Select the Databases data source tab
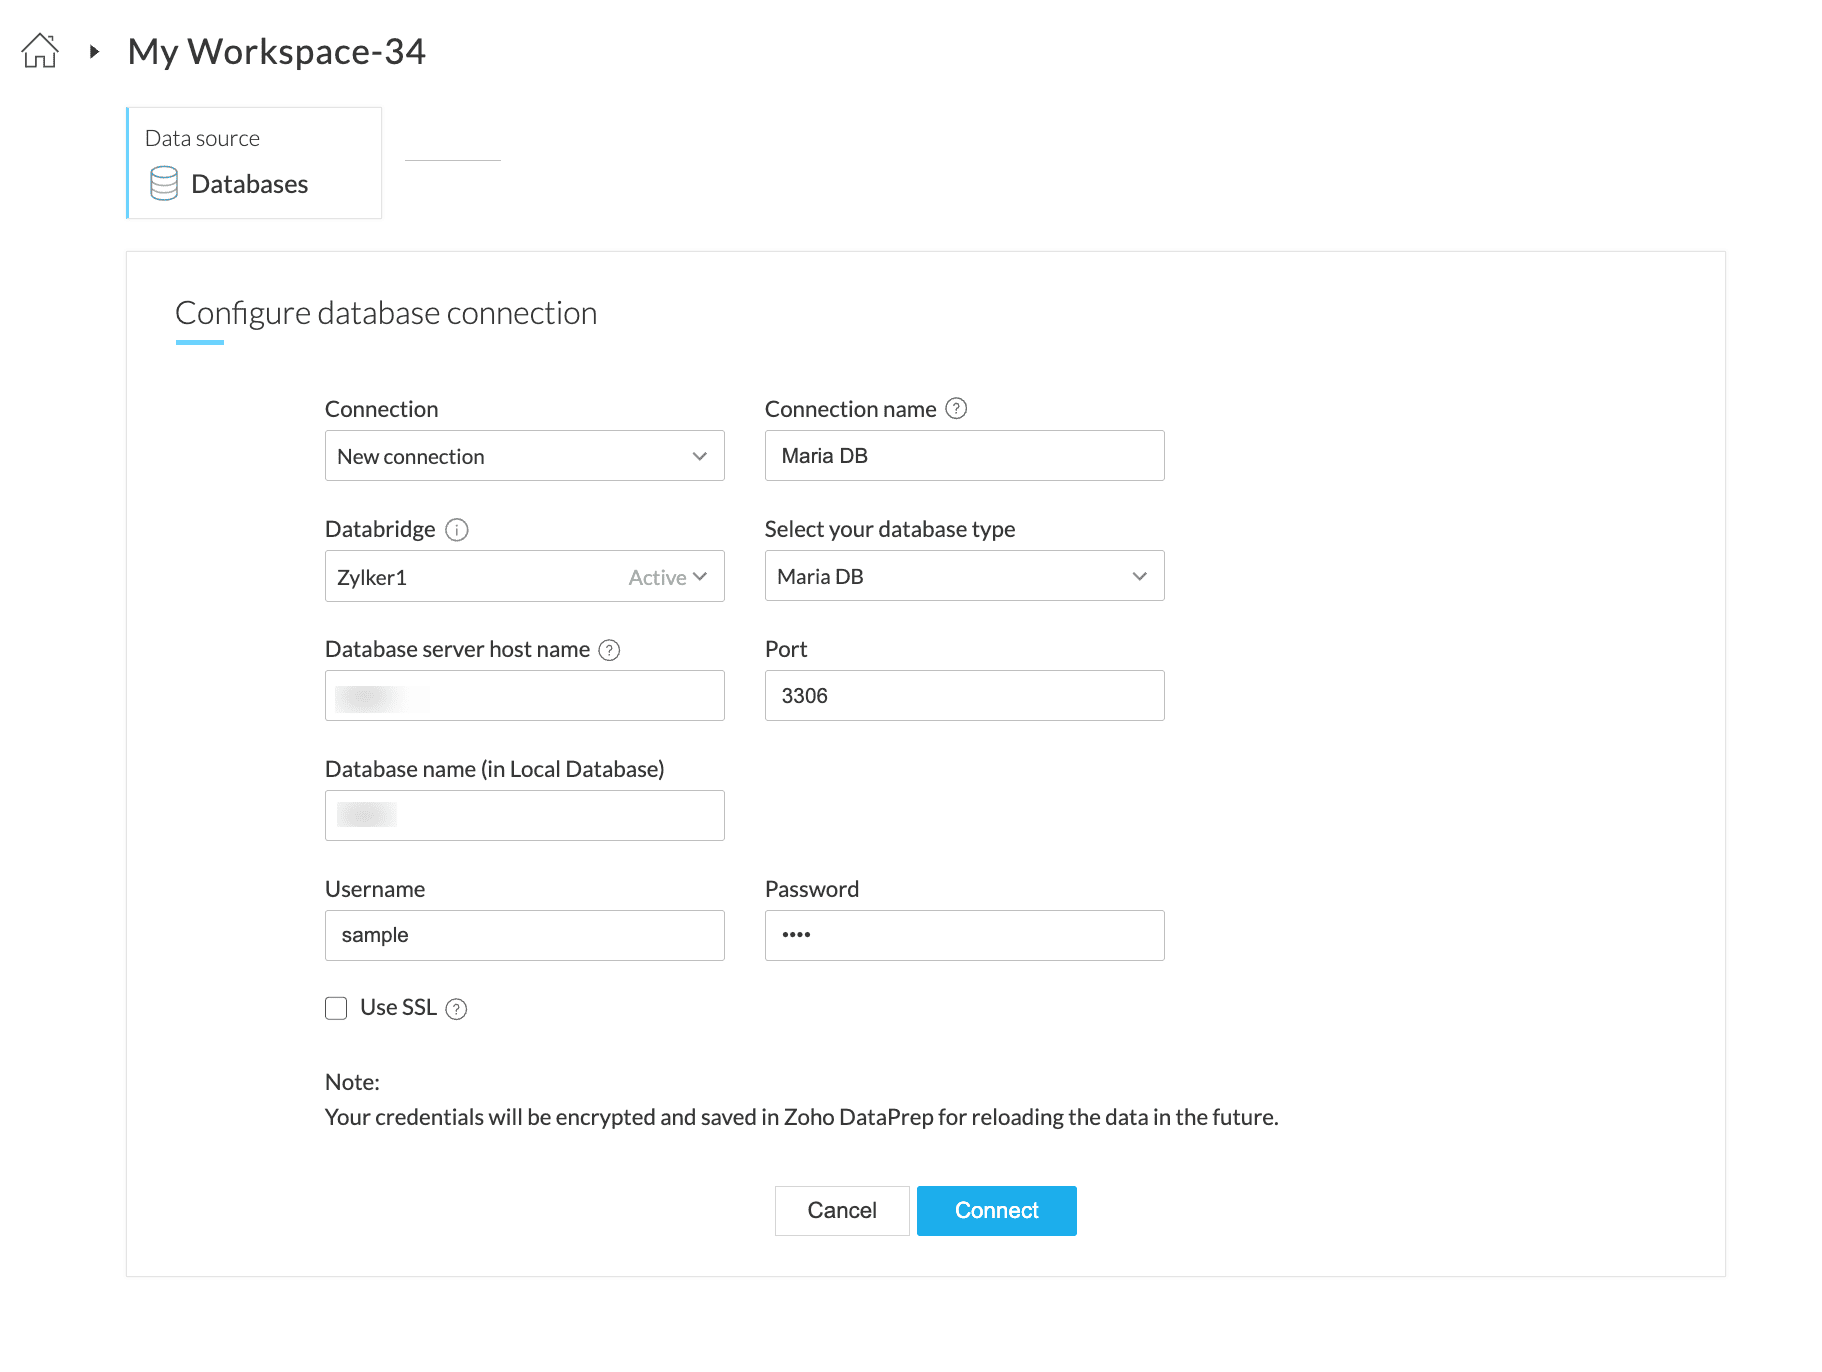Screen dimensions: 1822x1372 254,163
